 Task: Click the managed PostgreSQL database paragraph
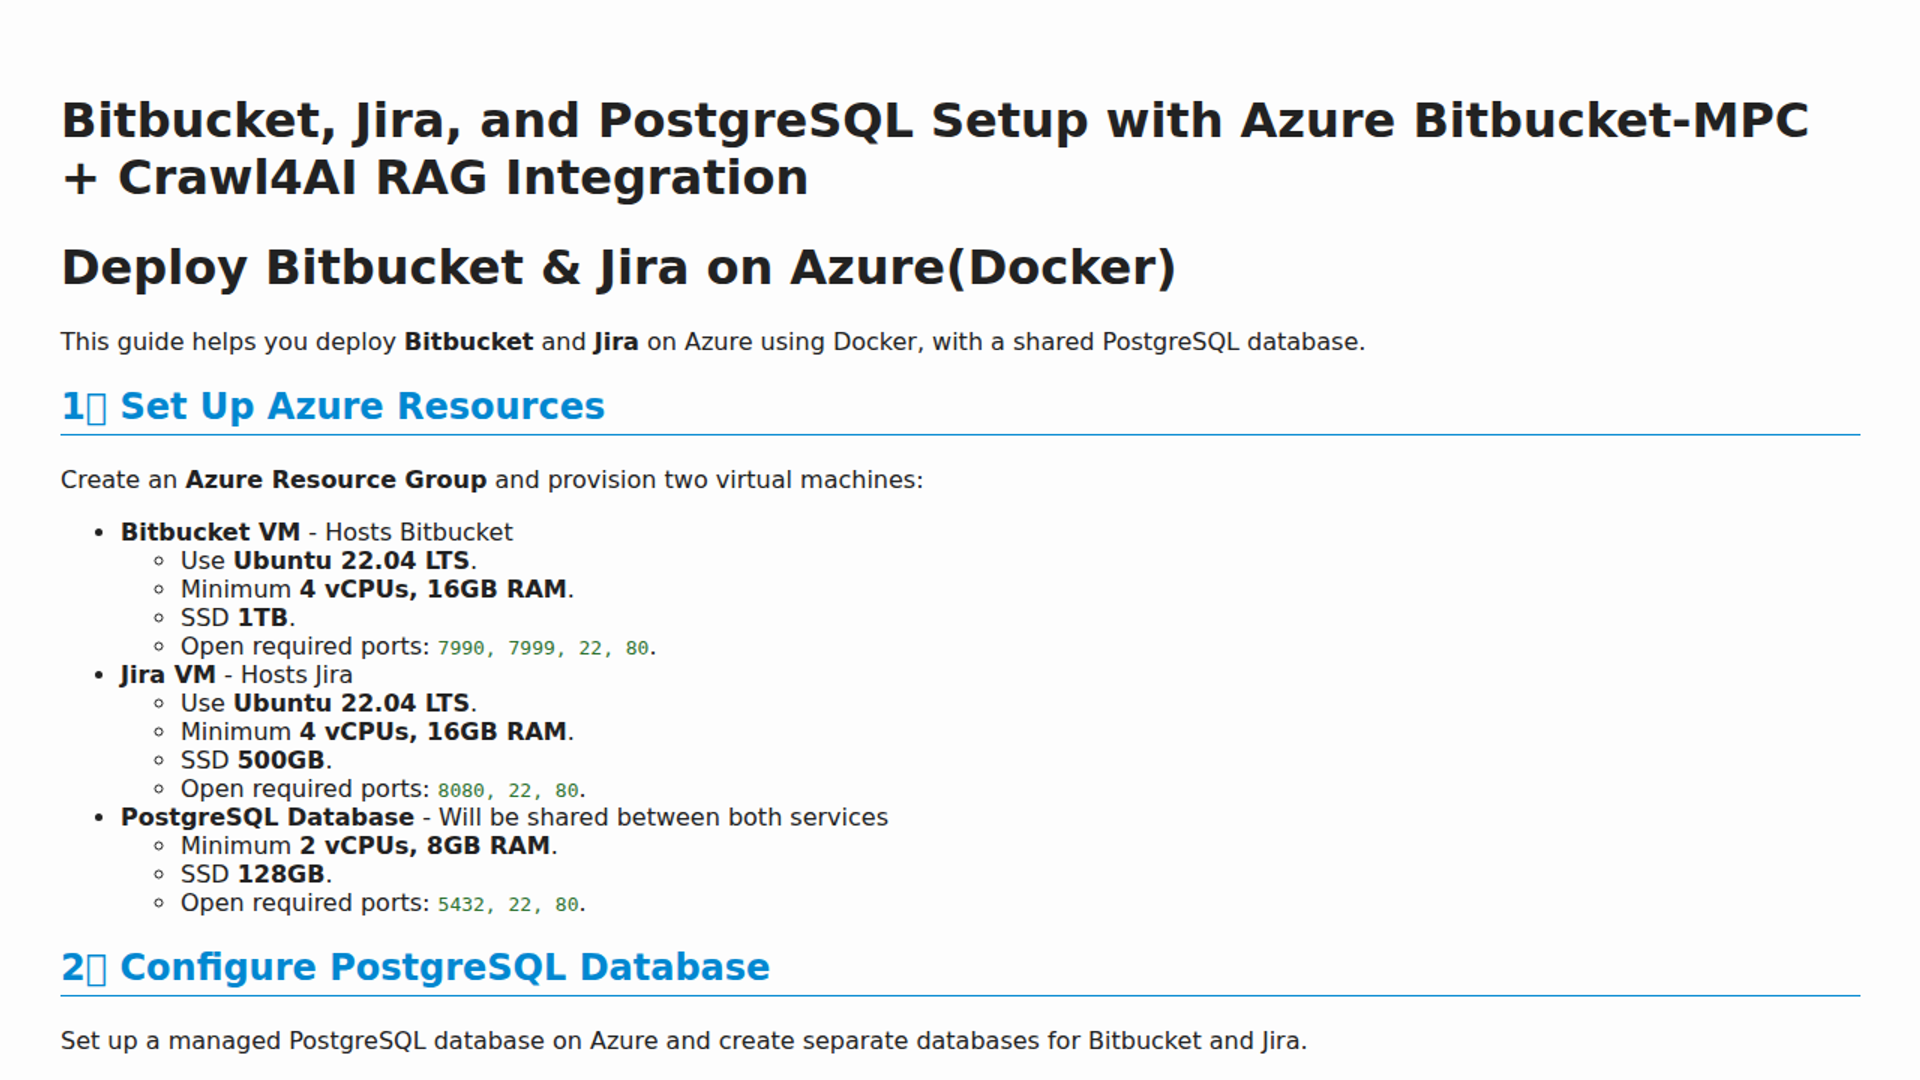pyautogui.click(x=684, y=1041)
